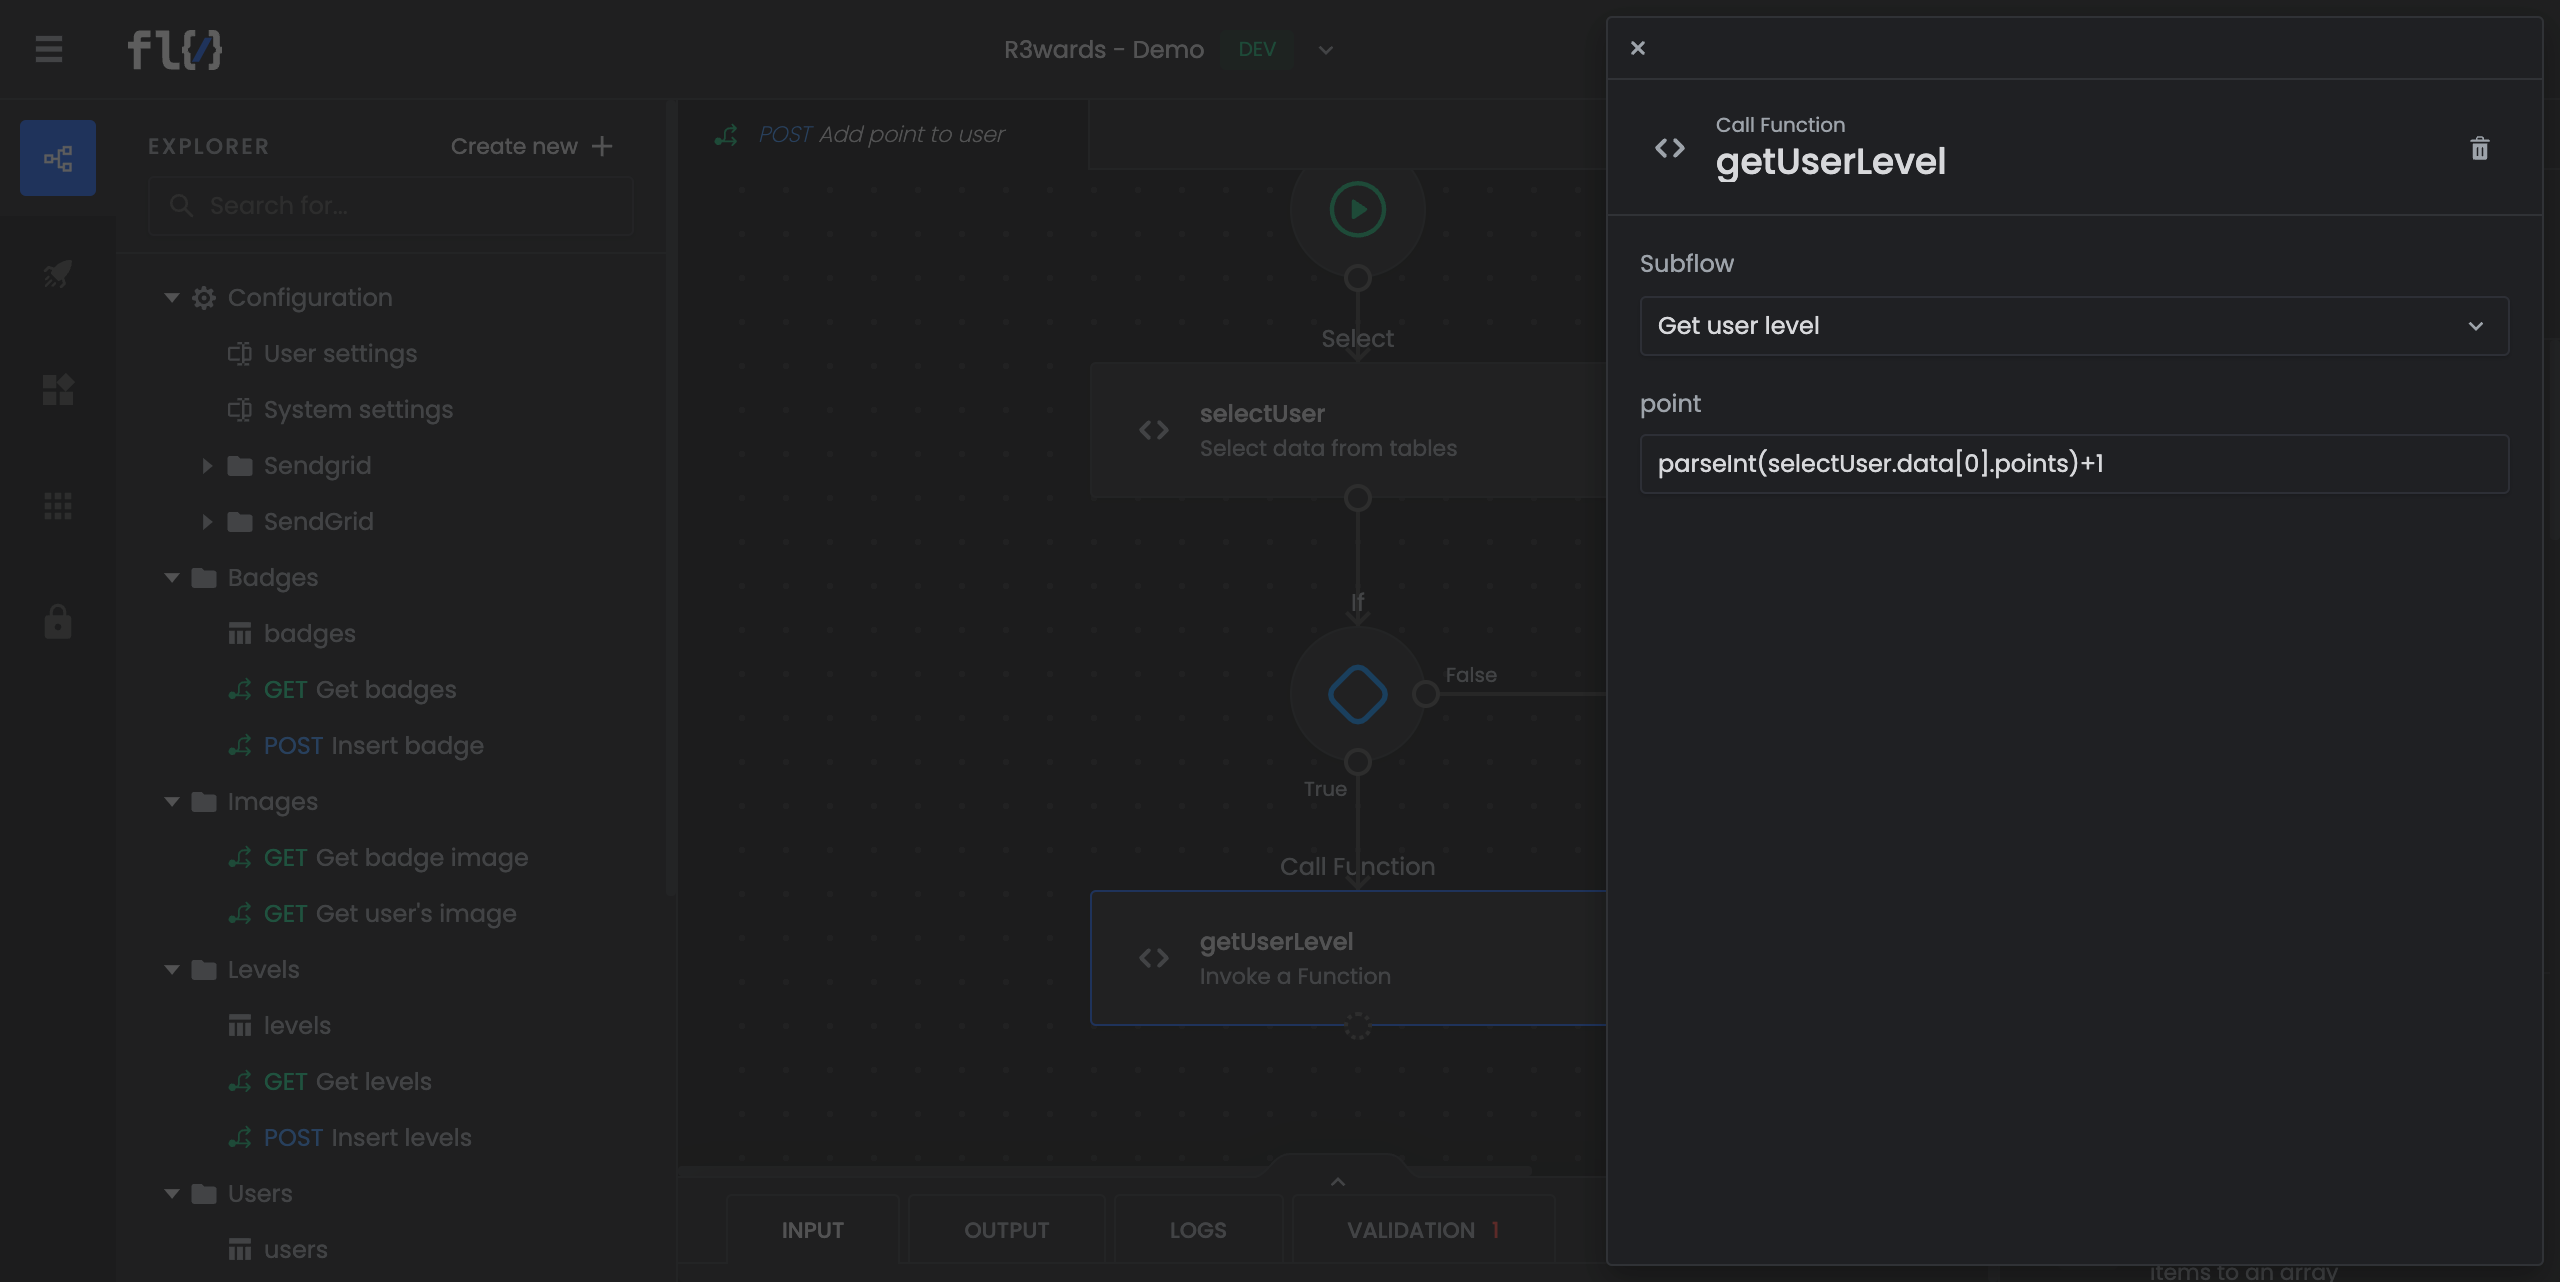Image resolution: width=2560 pixels, height=1282 pixels.
Task: Expand the Sendgrid folder
Action: pos(207,466)
